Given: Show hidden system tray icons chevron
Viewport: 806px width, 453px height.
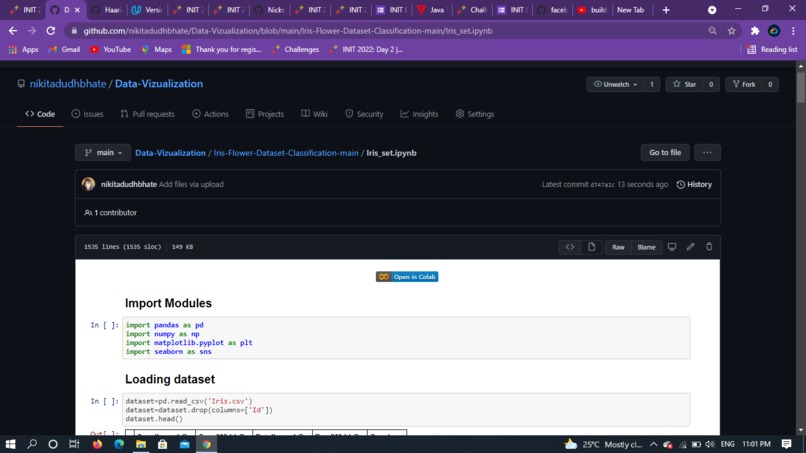Looking at the screenshot, I should [x=653, y=444].
